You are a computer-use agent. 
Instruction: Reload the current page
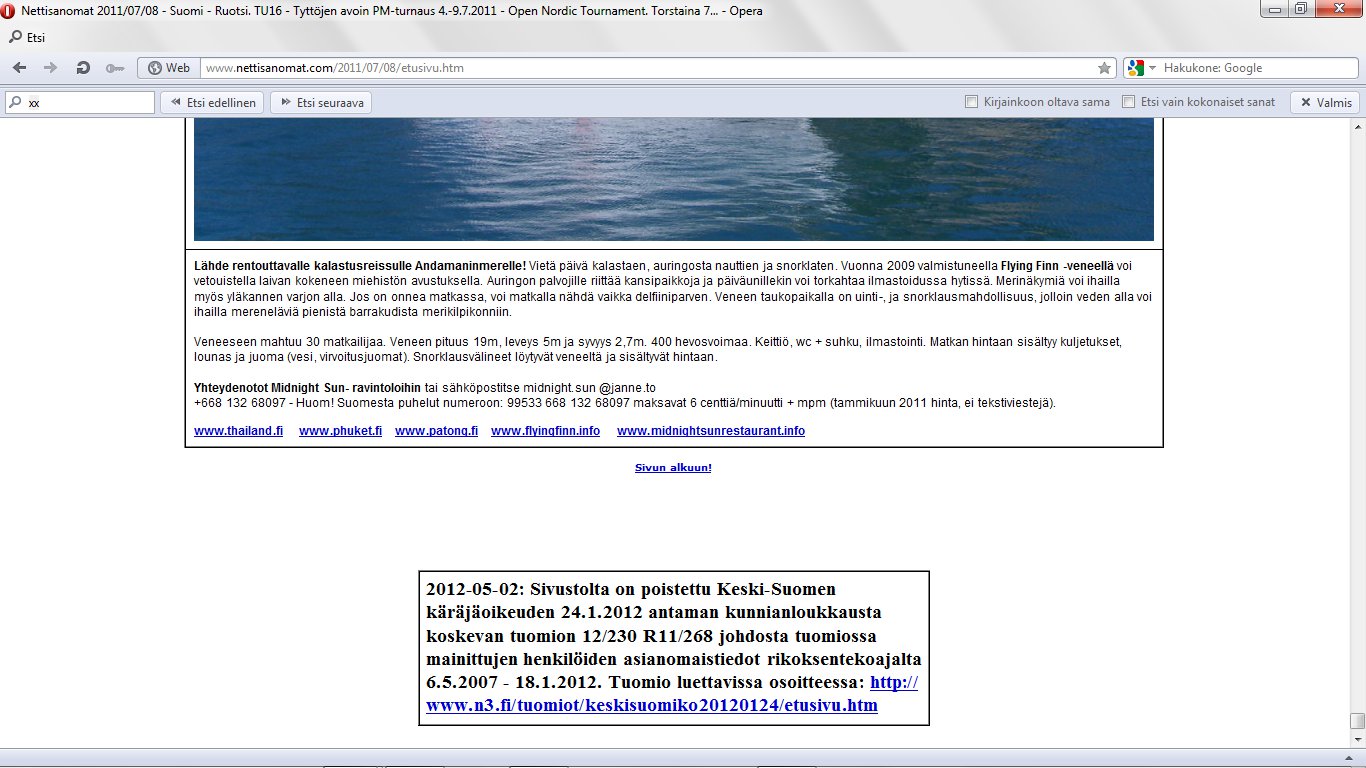pyautogui.click(x=83, y=68)
